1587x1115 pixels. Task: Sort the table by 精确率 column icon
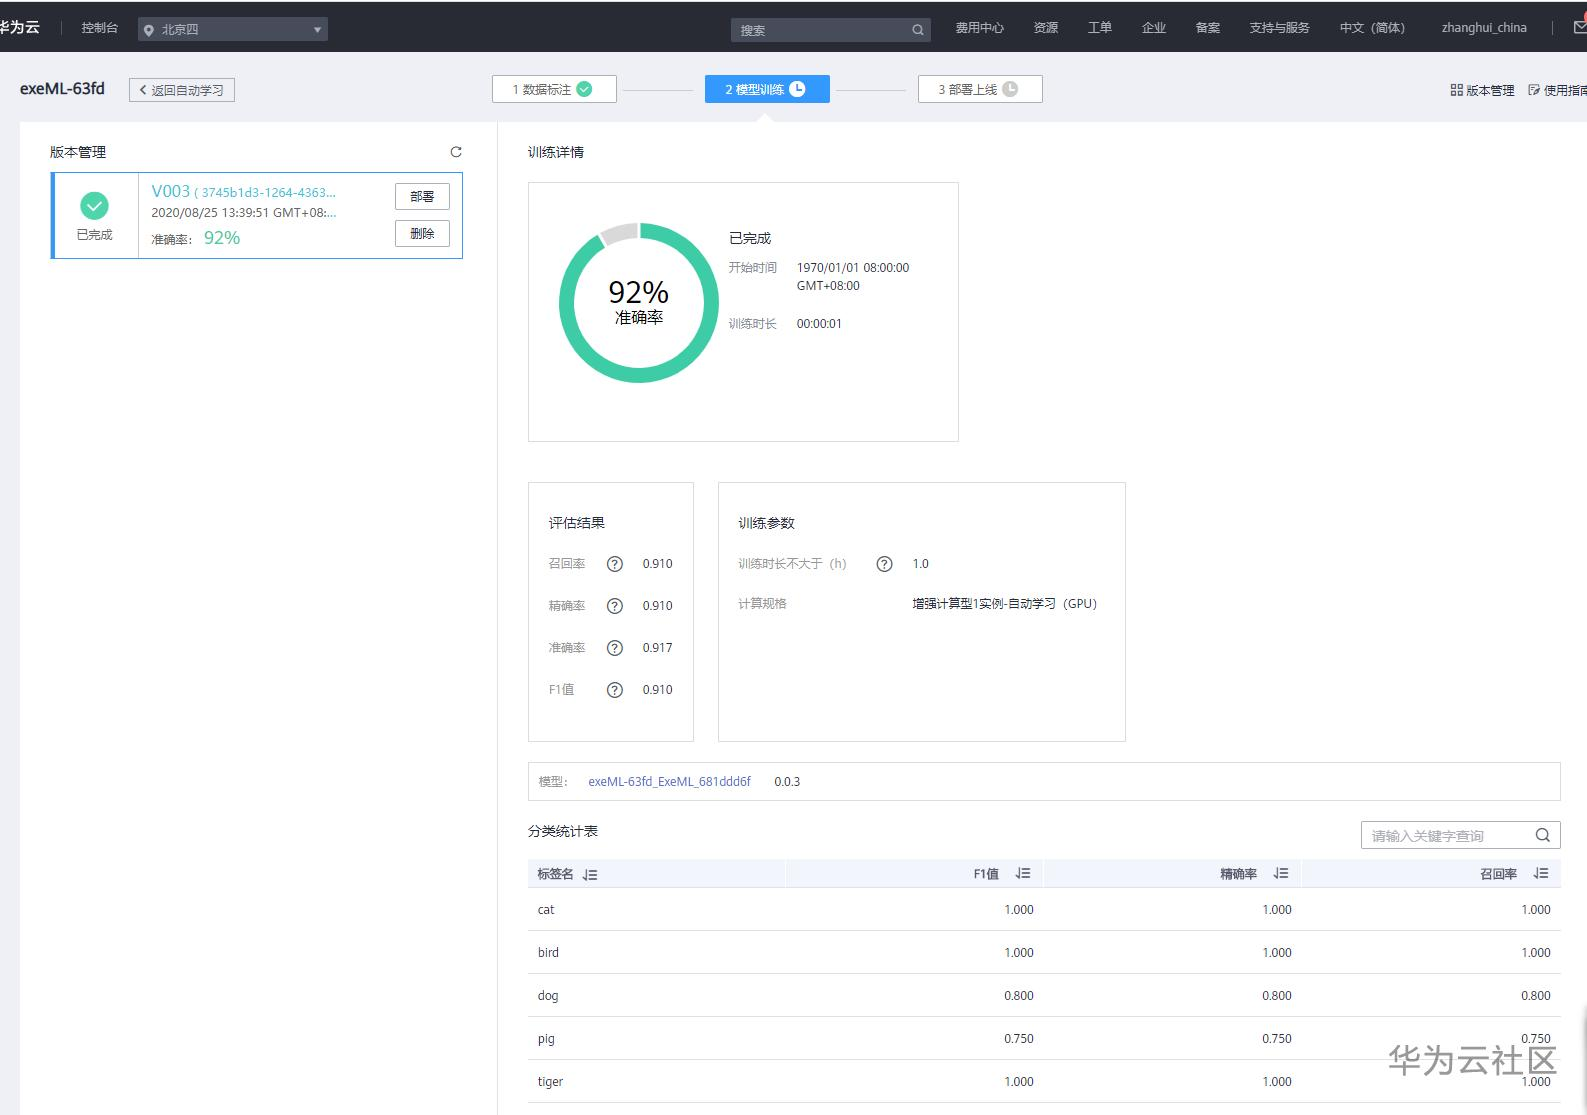1281,874
